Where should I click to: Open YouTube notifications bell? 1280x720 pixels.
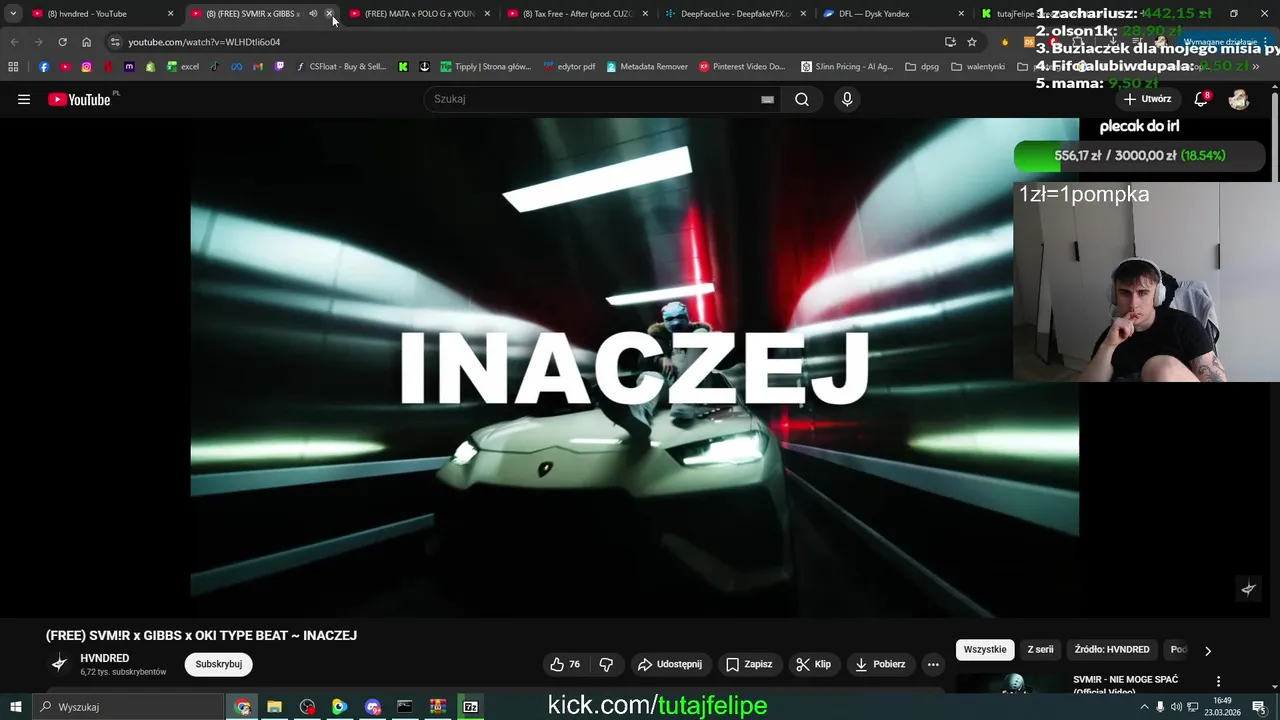pyautogui.click(x=1202, y=99)
